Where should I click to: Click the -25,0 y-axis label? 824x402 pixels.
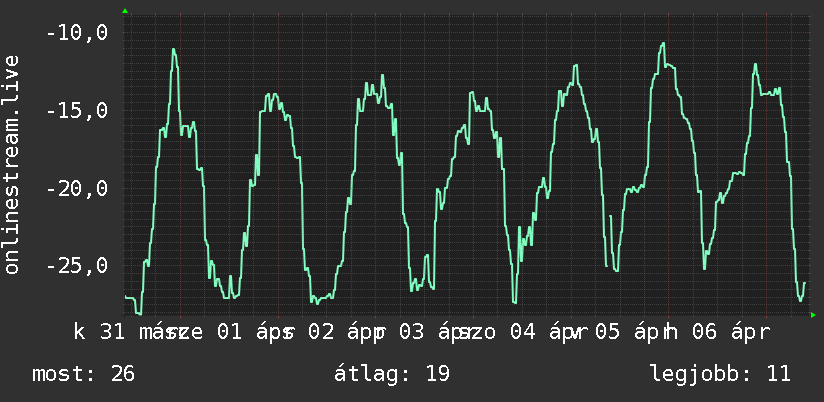coord(77,265)
